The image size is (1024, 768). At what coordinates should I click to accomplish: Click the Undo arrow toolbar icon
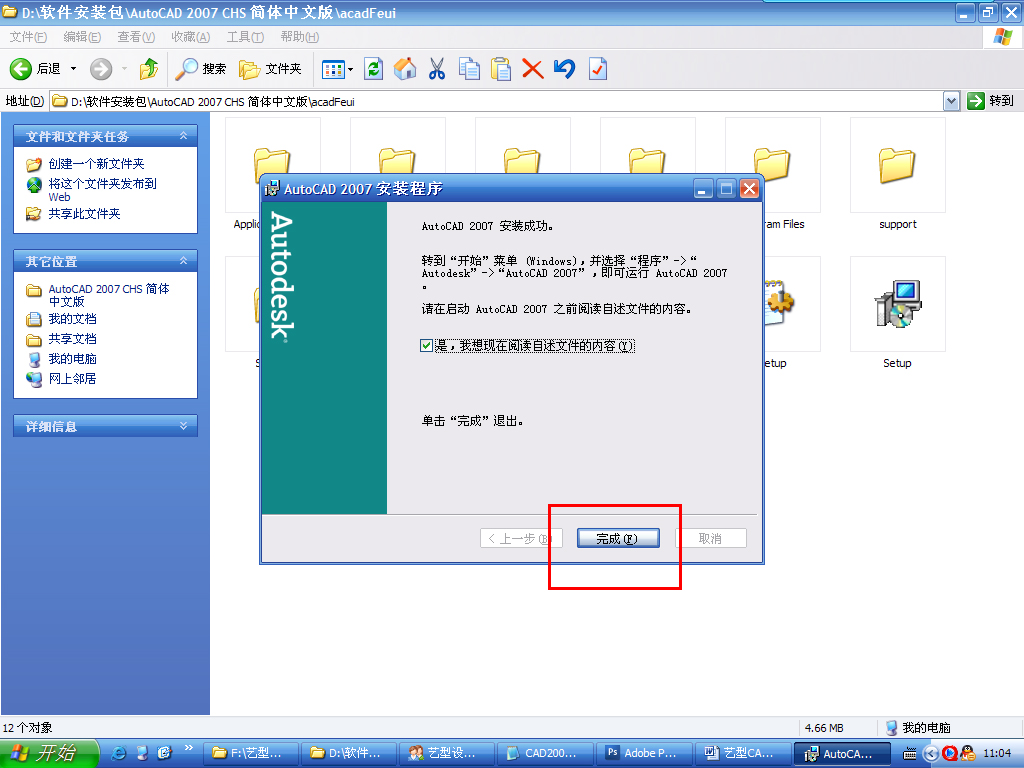(x=564, y=69)
